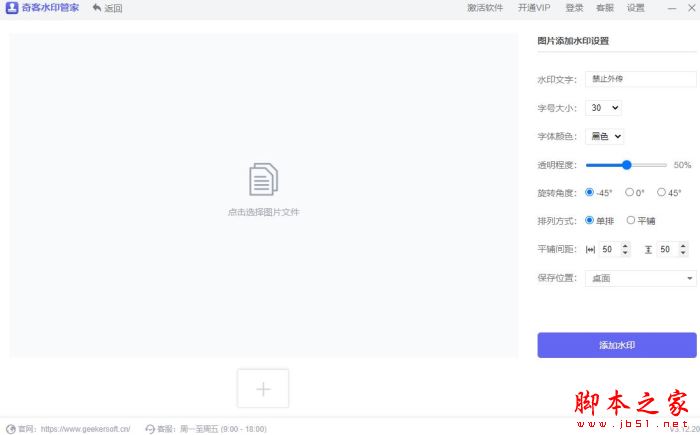Click the vertical spacing icon beside second 50

tap(648, 250)
